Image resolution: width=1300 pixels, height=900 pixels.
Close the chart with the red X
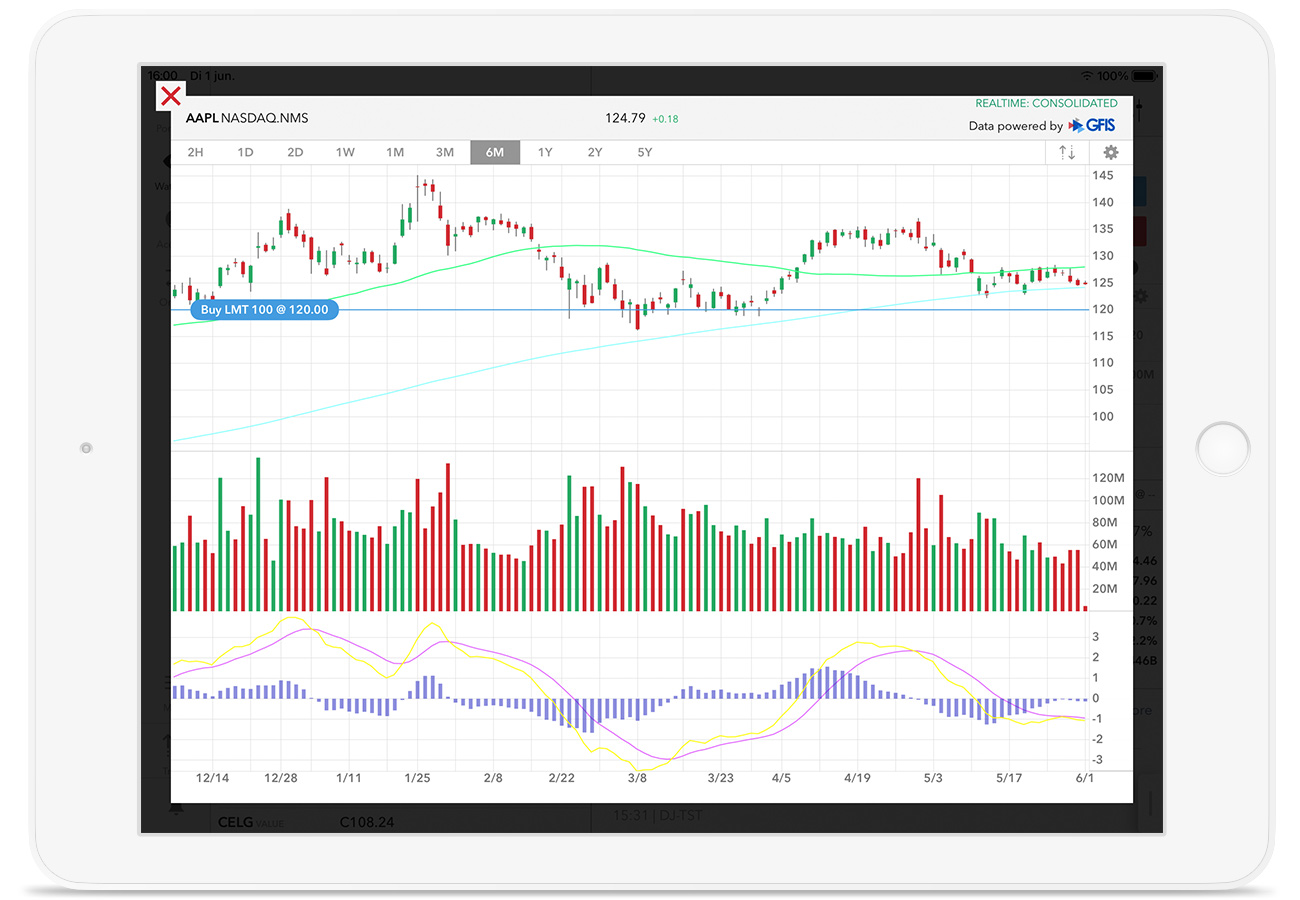[x=171, y=96]
